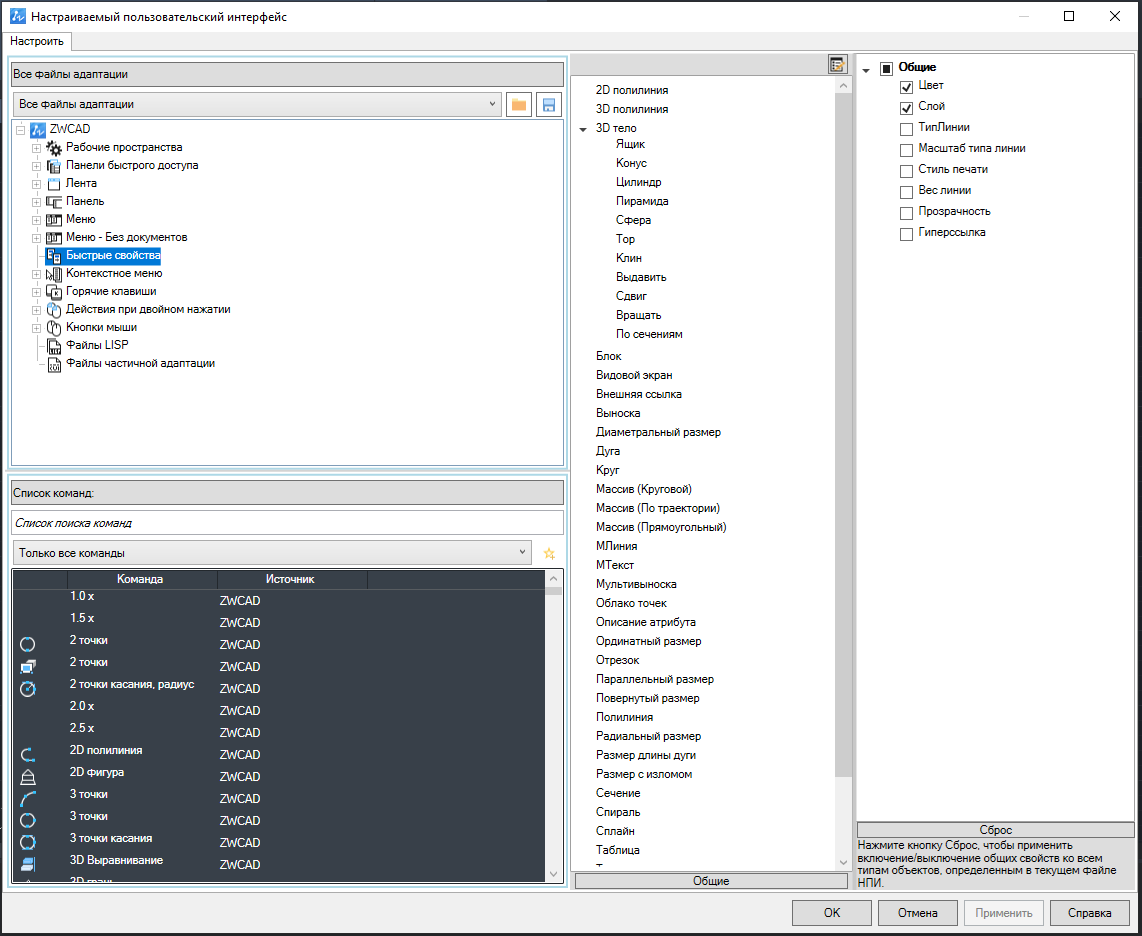1142x936 pixels.
Task: Click the Отмена button
Action: pos(918,913)
